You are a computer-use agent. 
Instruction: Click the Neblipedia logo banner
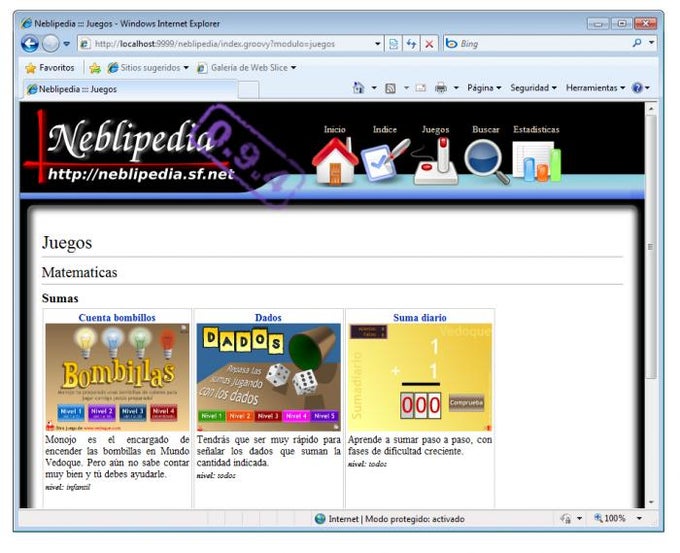tap(130, 148)
